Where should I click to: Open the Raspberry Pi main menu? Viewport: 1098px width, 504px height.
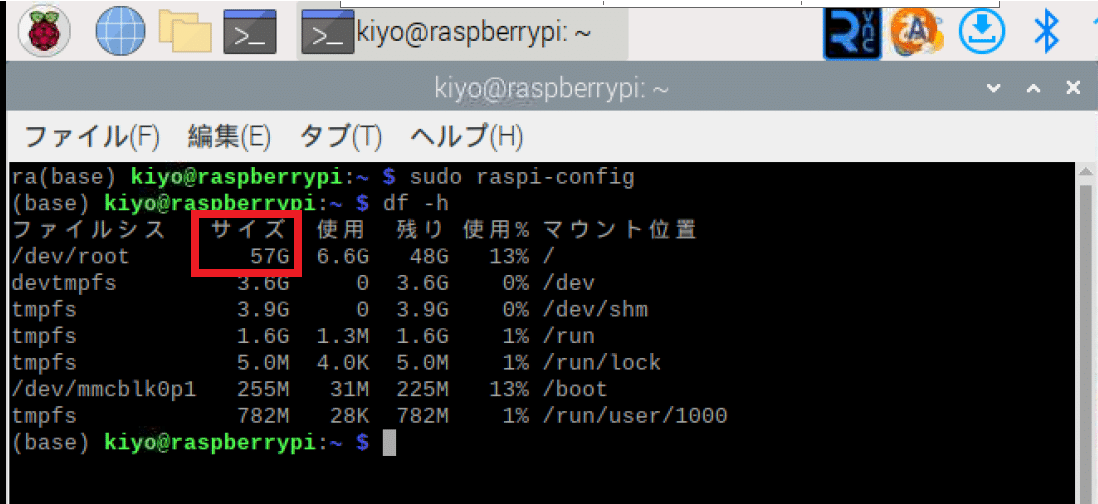coord(46,31)
